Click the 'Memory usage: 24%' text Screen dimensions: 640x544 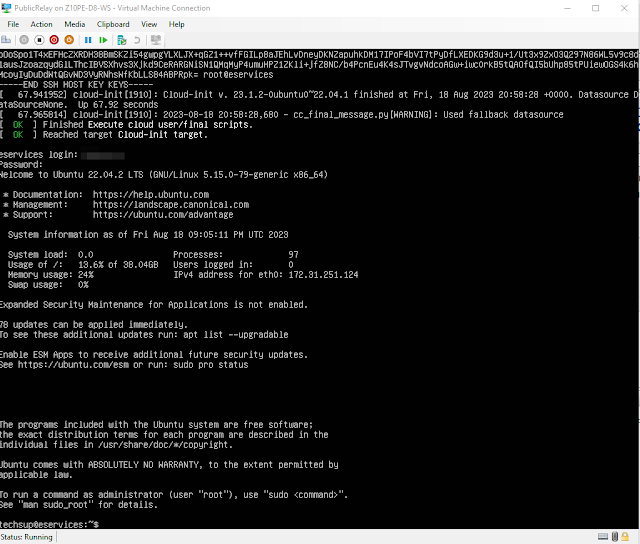tap(51, 275)
